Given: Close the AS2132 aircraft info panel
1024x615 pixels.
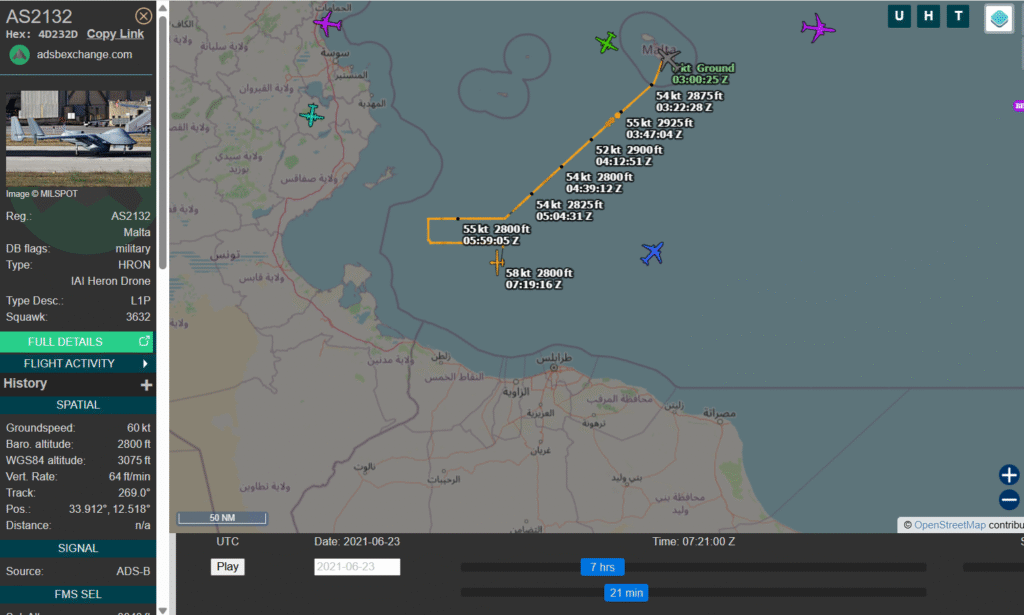Looking at the screenshot, I should coord(144,16).
